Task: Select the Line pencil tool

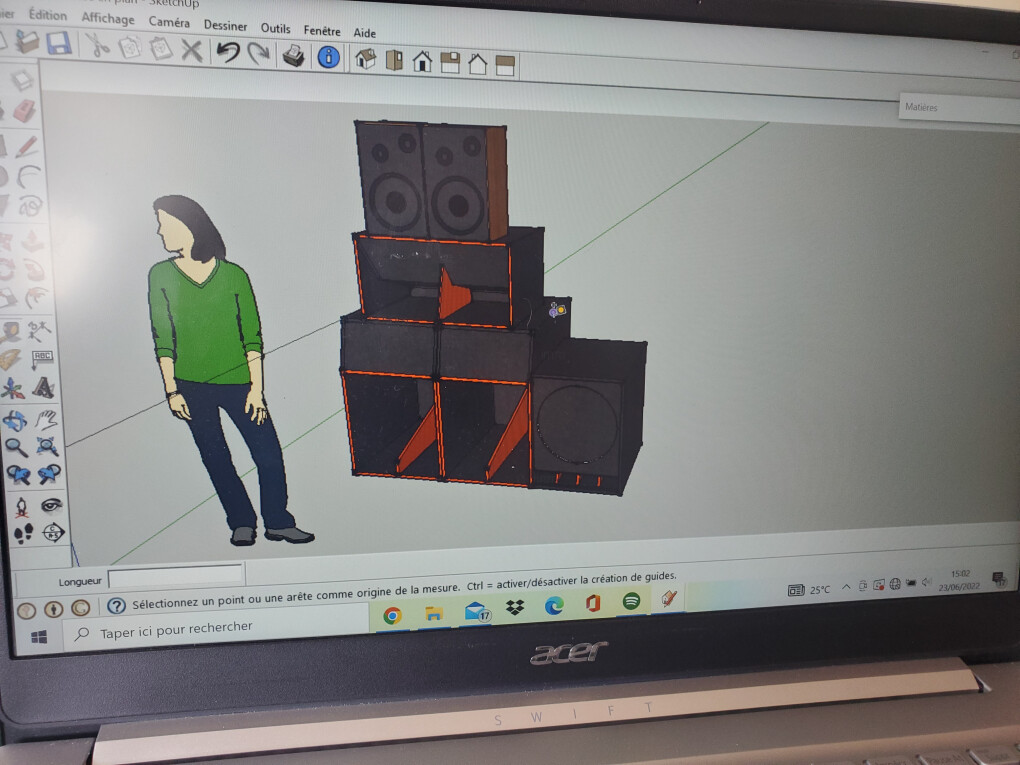Action: point(27,146)
